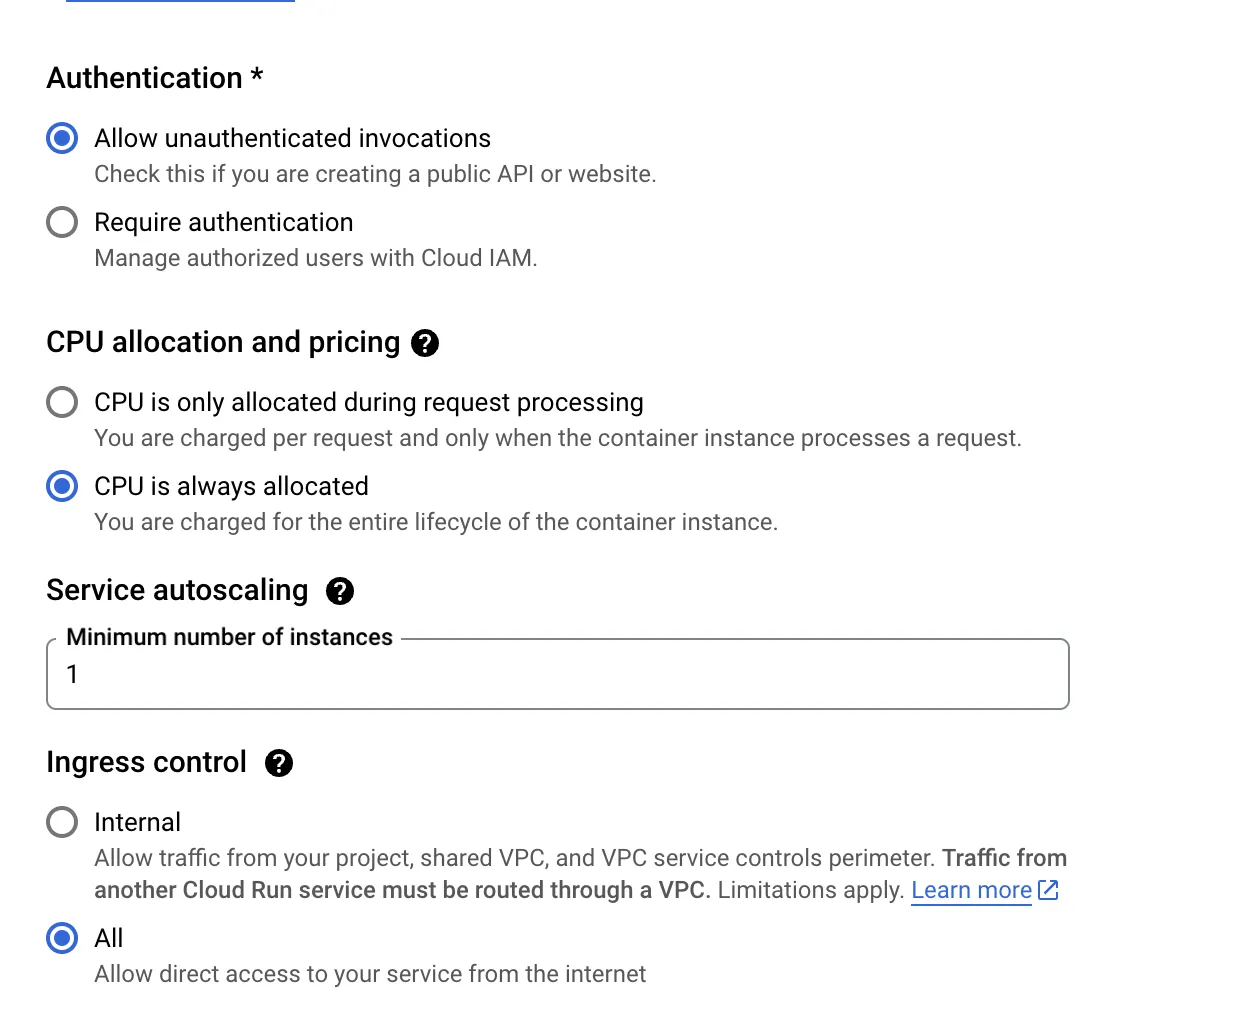Select the All ingress radio button

(x=62, y=938)
